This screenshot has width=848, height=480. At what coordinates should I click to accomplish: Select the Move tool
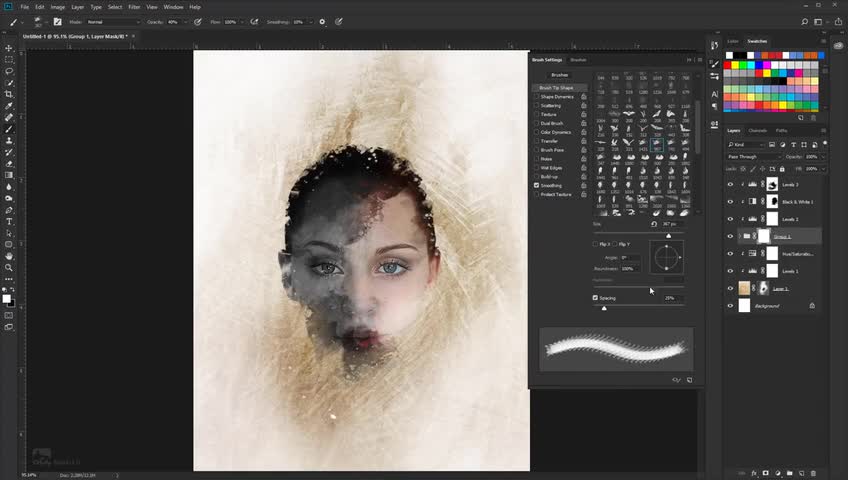tap(9, 48)
